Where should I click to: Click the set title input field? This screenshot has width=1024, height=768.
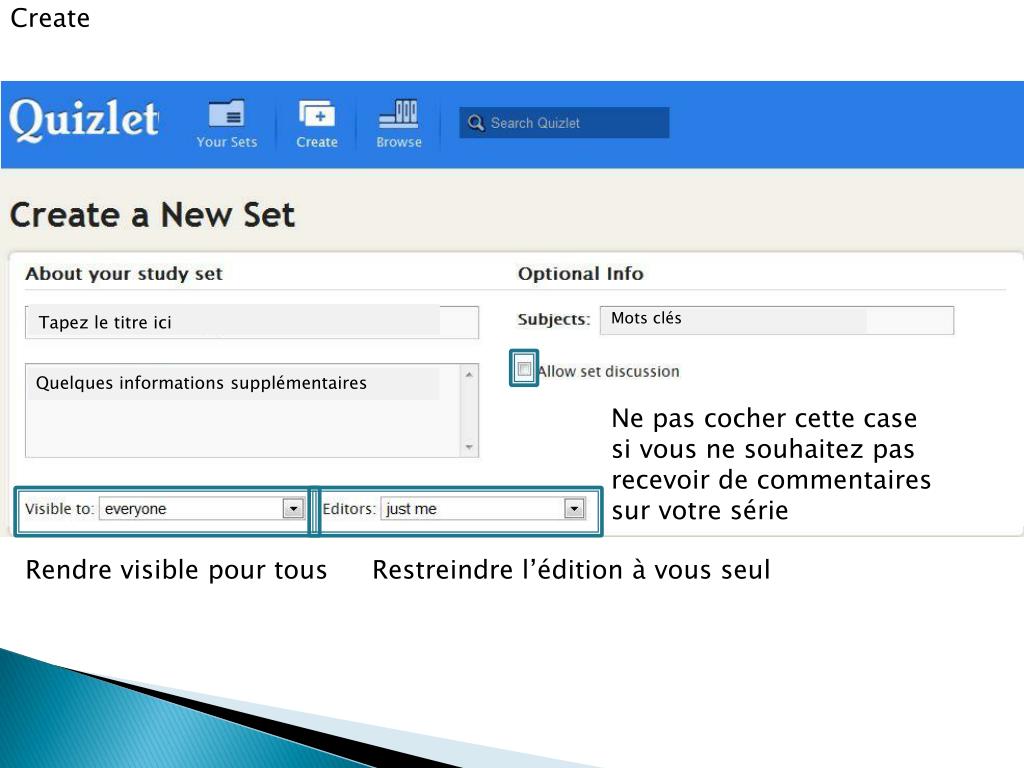252,322
